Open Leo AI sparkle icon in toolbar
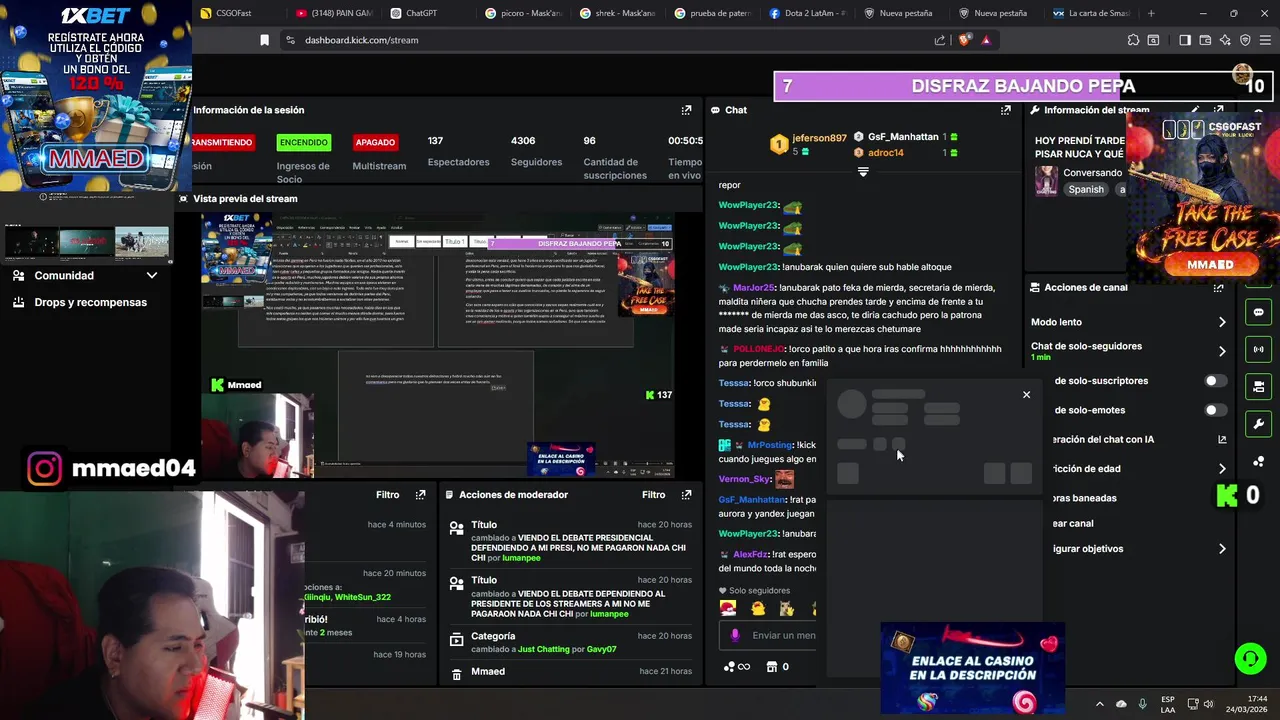Image resolution: width=1280 pixels, height=720 pixels. coord(1225,40)
